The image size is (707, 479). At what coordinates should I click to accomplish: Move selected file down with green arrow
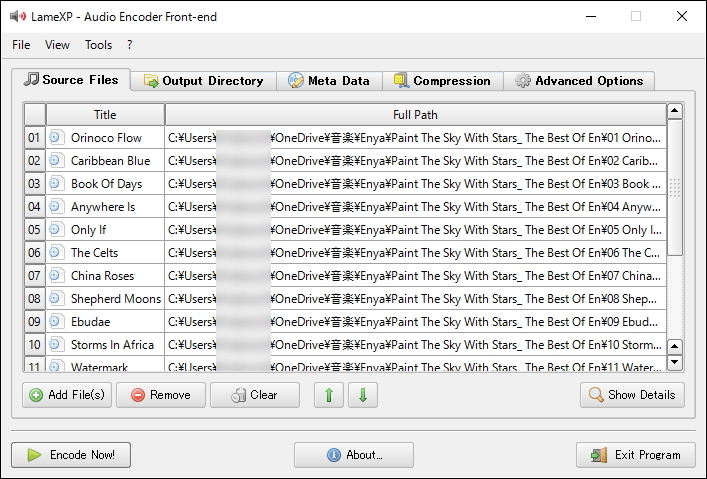point(363,395)
